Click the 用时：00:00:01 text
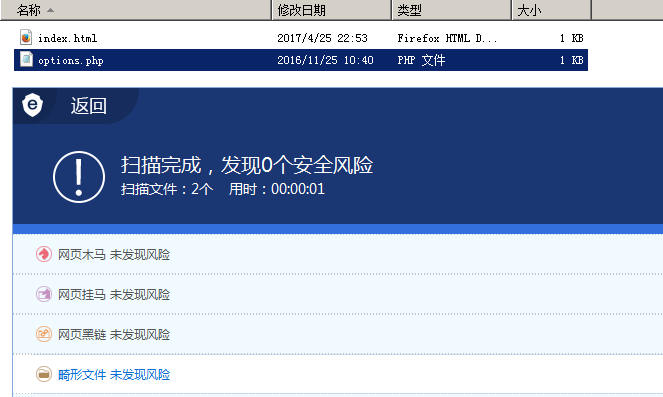The width and height of the screenshot is (663, 397). (277, 189)
